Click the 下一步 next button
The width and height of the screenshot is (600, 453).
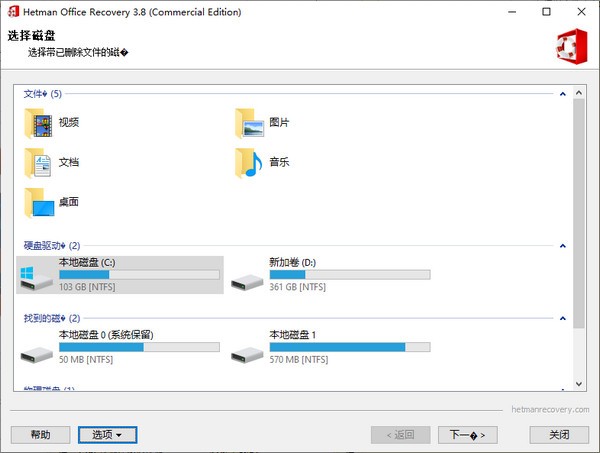pos(468,435)
